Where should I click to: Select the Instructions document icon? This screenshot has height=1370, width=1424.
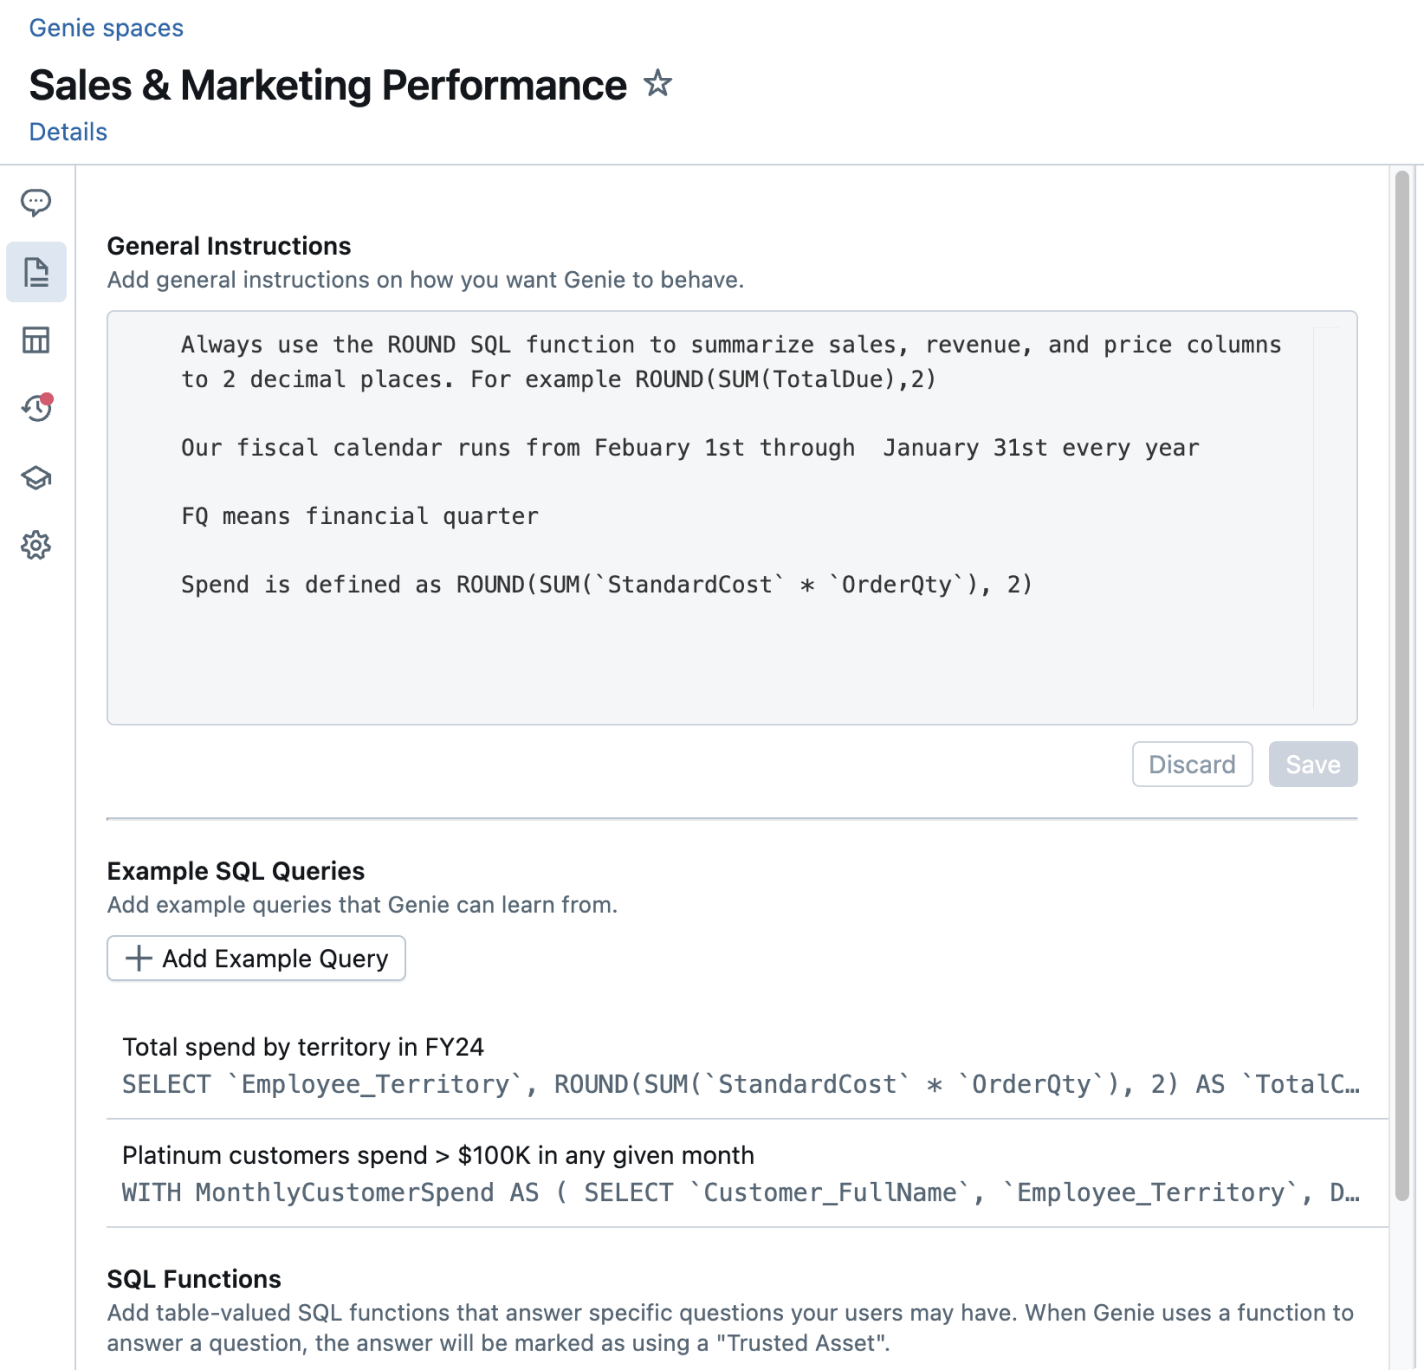36,272
